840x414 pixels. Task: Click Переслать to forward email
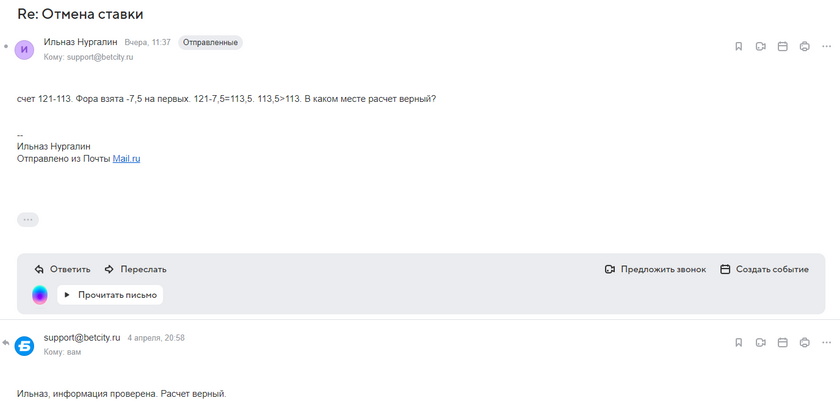pyautogui.click(x=136, y=269)
